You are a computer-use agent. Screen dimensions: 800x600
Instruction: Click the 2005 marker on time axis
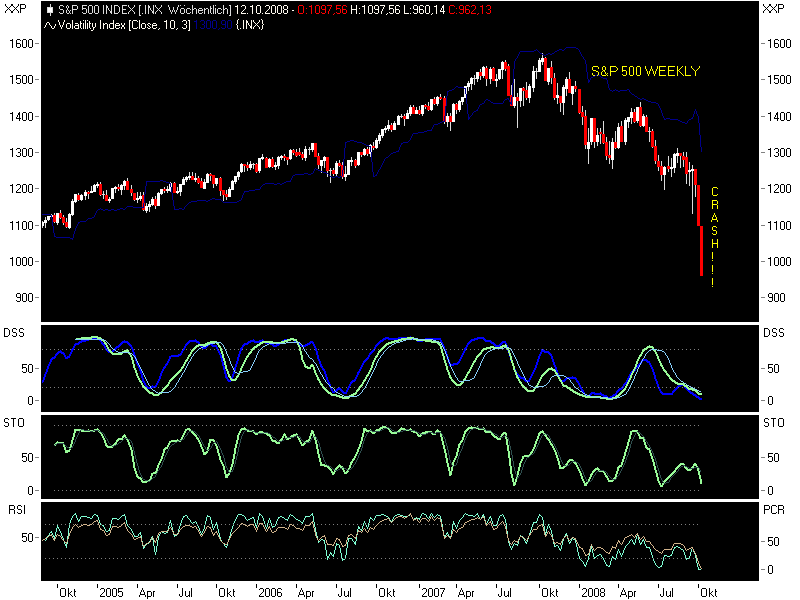coord(111,592)
